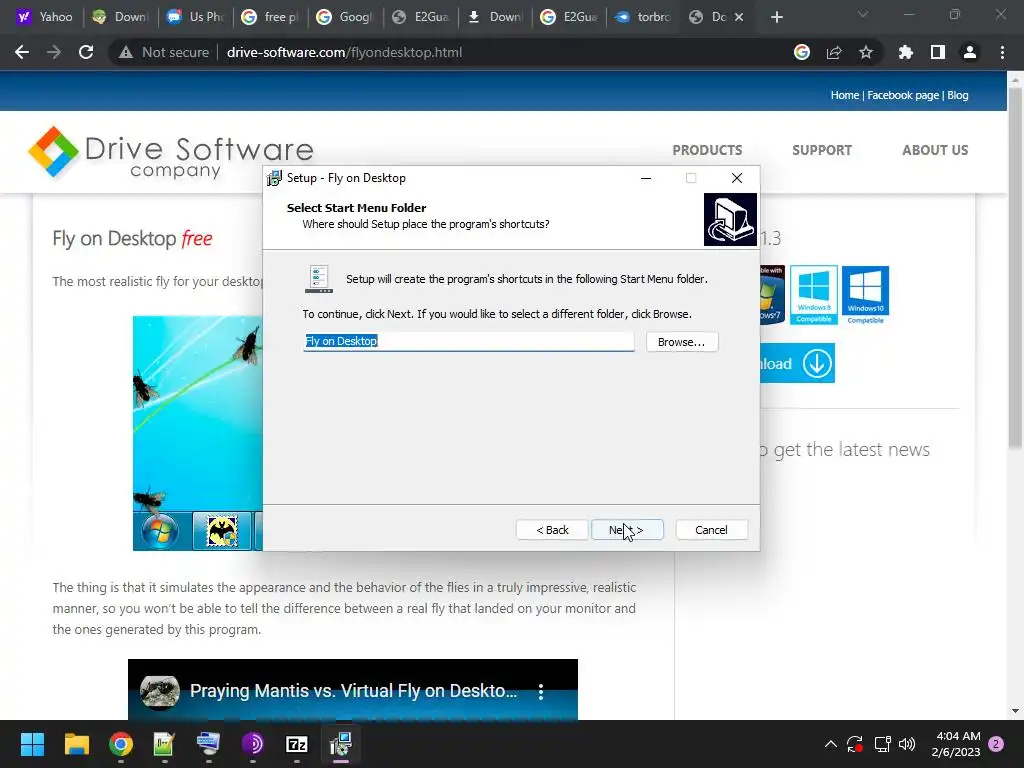The image size is (1024, 768).
Task: Click the Chrome forward arrow
Action: [54, 52]
